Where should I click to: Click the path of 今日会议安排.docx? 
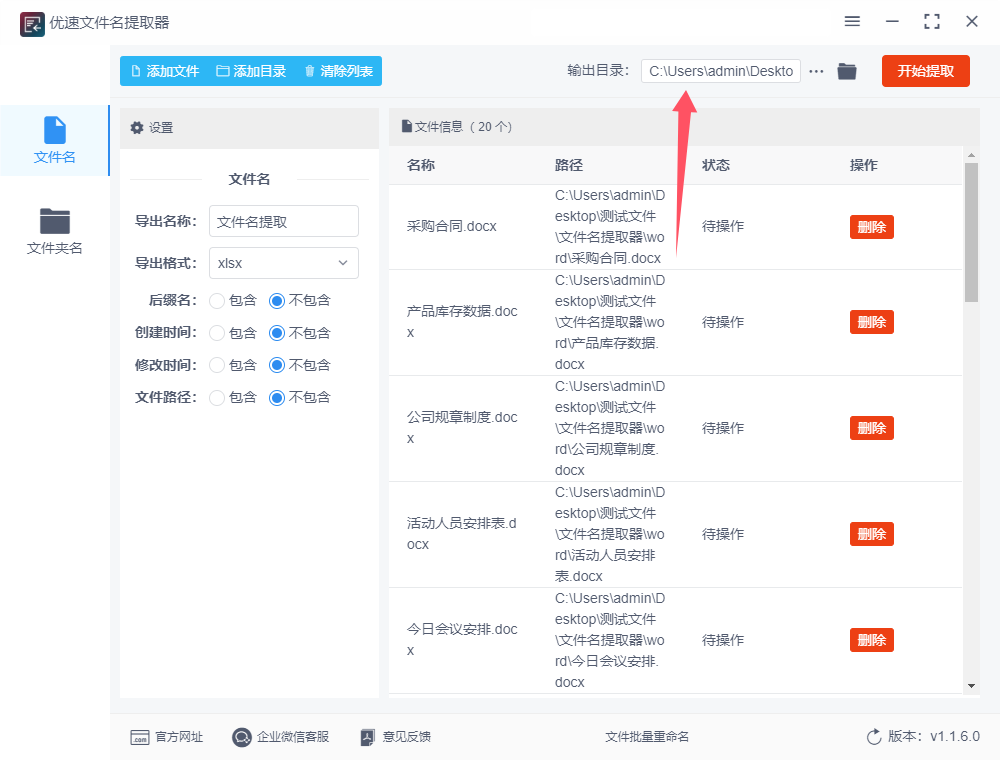click(610, 640)
